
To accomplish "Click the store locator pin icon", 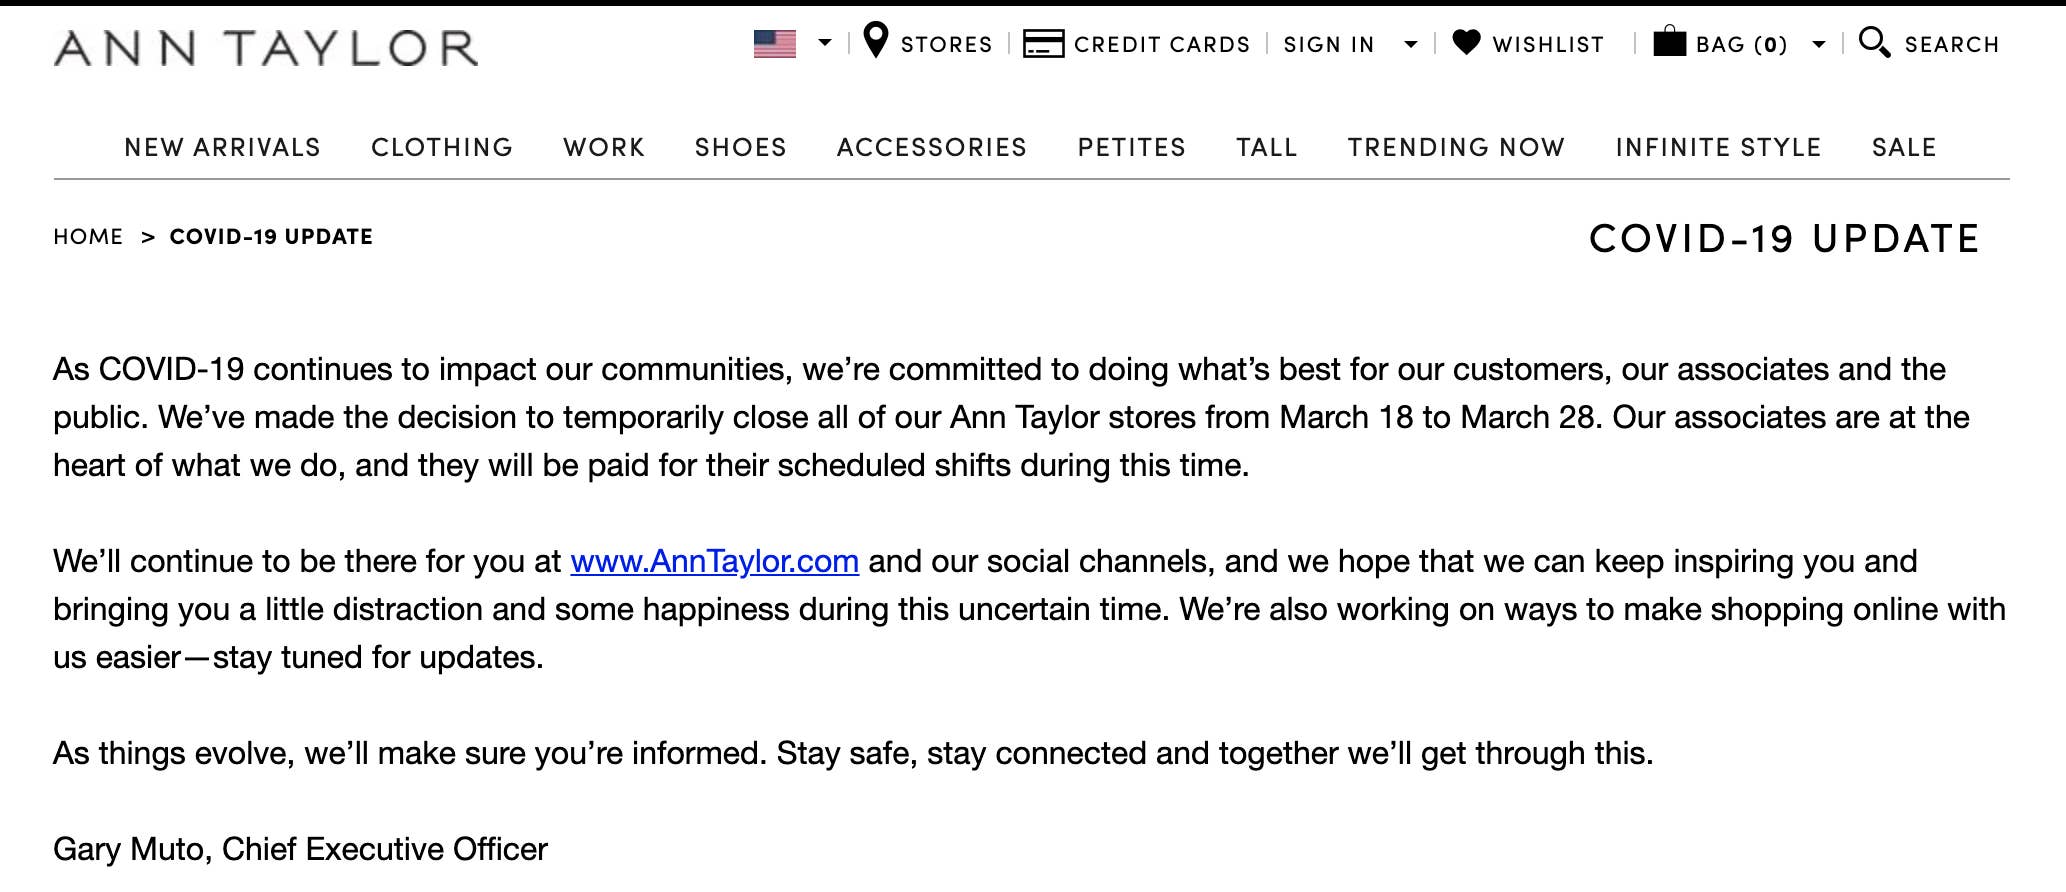I will [x=875, y=41].
